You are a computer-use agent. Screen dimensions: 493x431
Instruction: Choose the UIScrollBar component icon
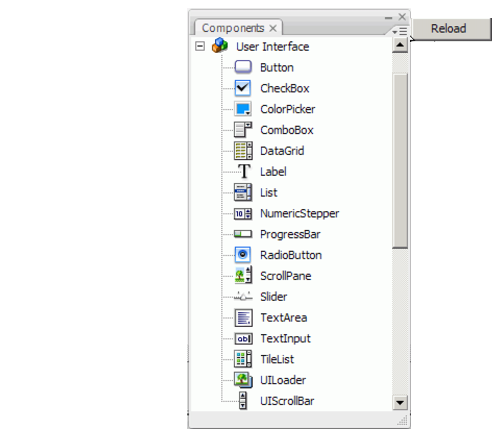[x=243, y=400]
